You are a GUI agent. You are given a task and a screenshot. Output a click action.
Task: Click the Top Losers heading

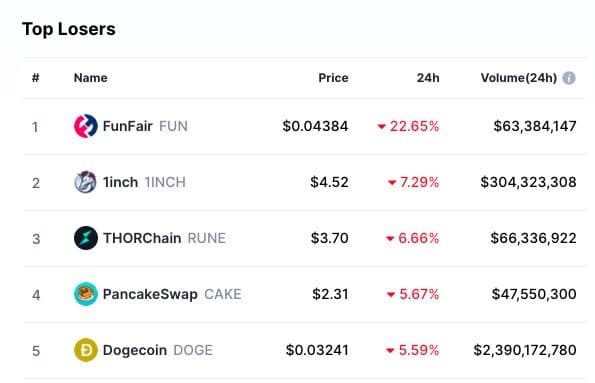[x=69, y=29]
